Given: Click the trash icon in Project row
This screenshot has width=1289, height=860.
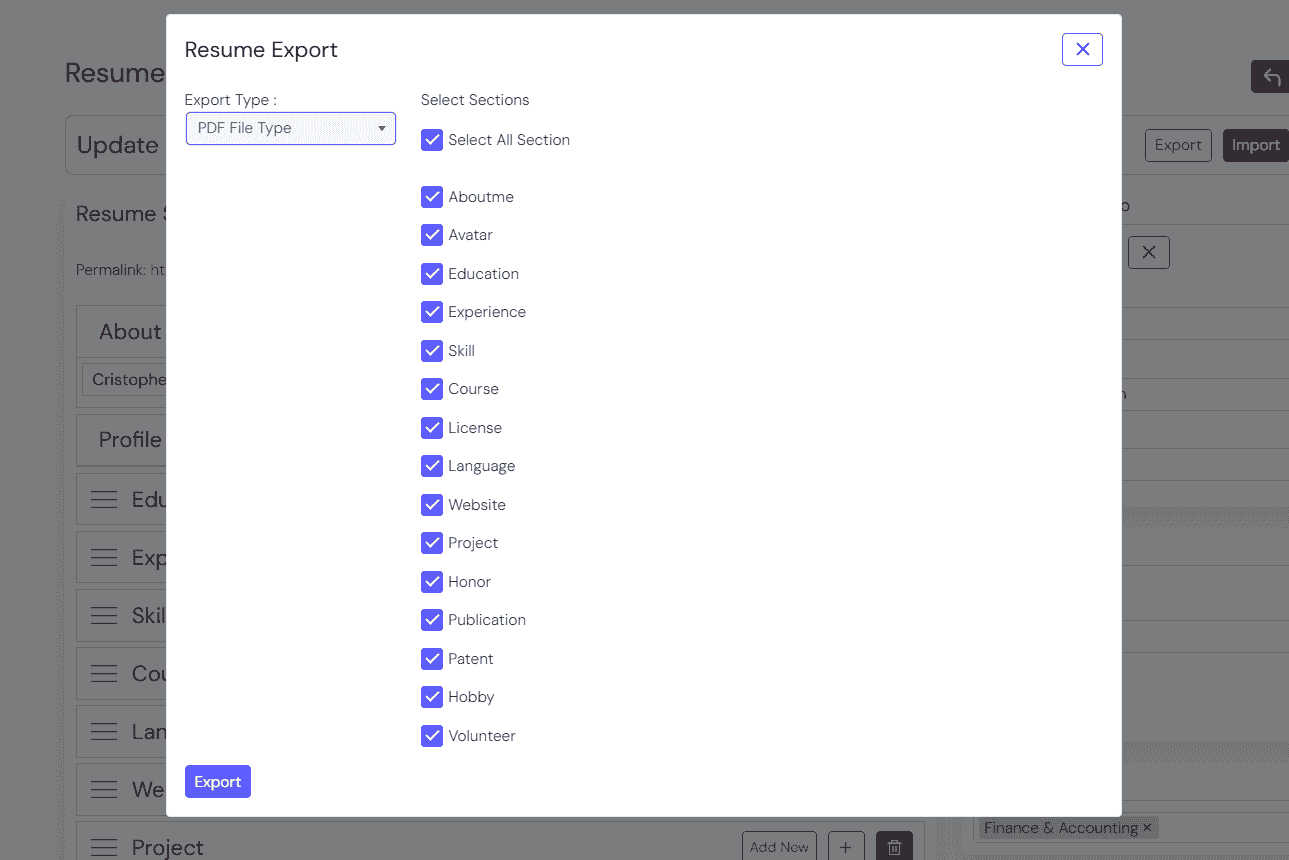Looking at the screenshot, I should point(894,847).
